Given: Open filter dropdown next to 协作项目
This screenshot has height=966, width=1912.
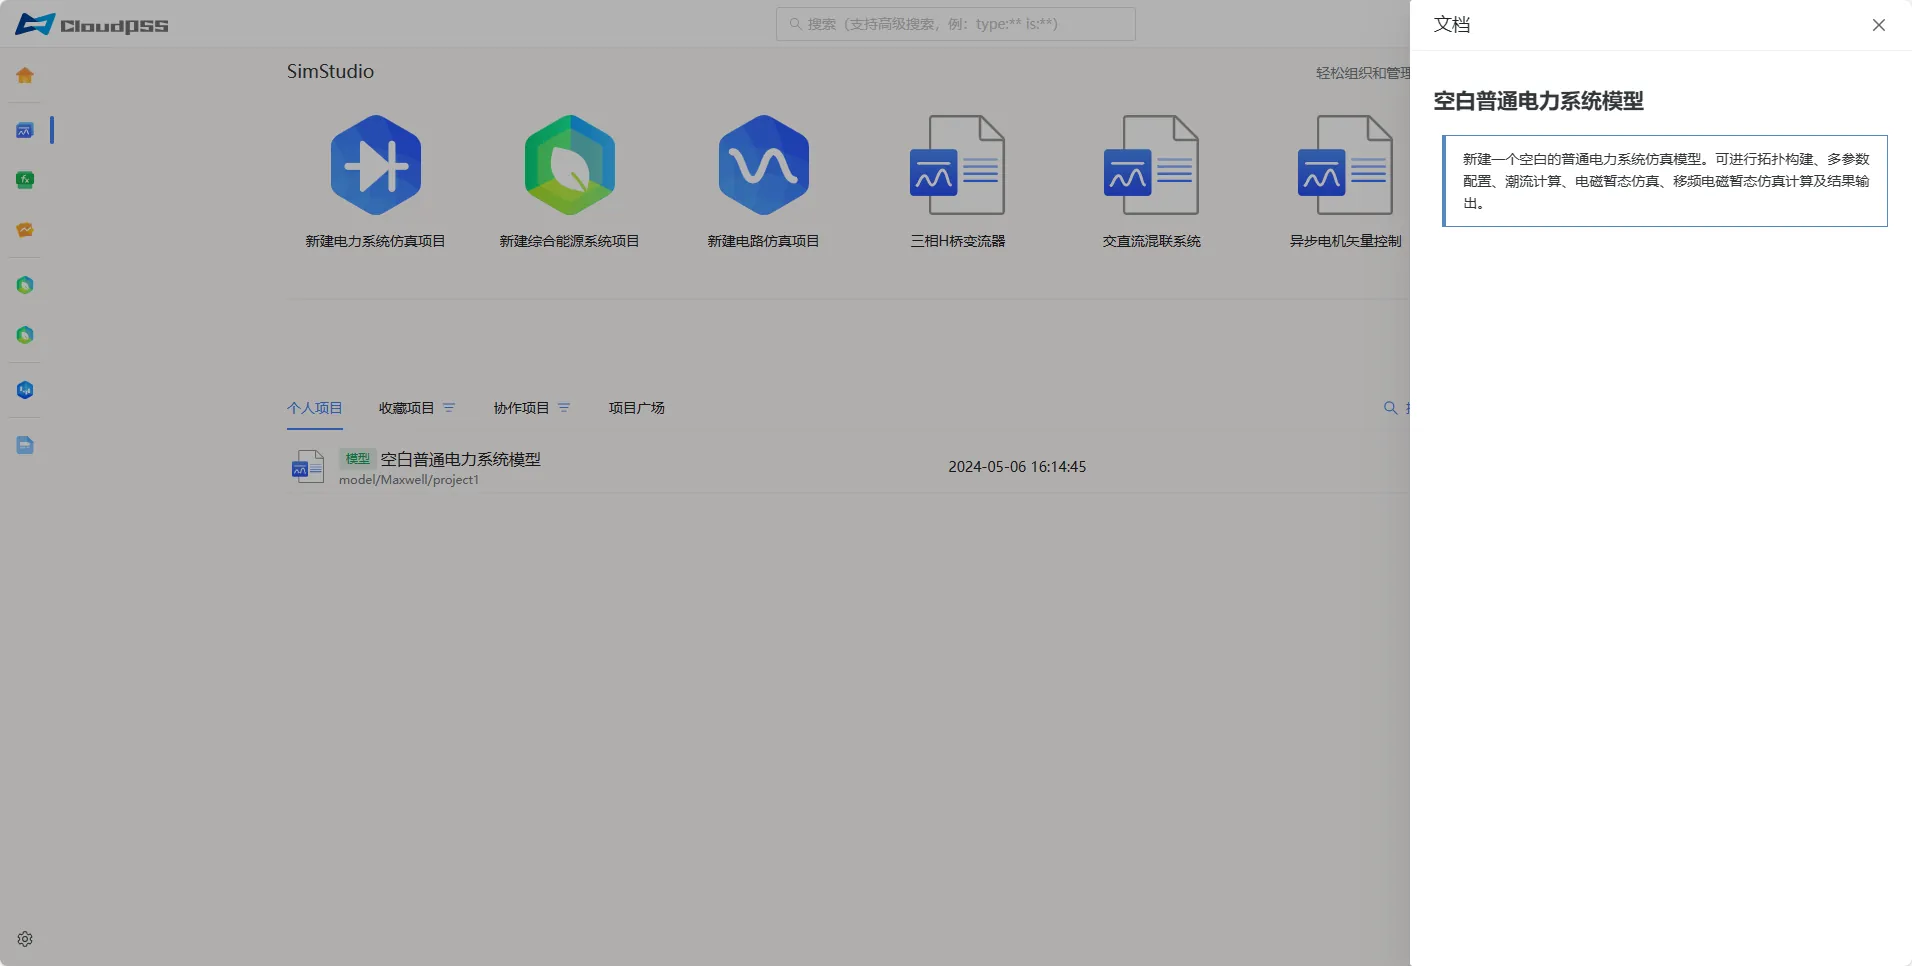Looking at the screenshot, I should [x=564, y=408].
